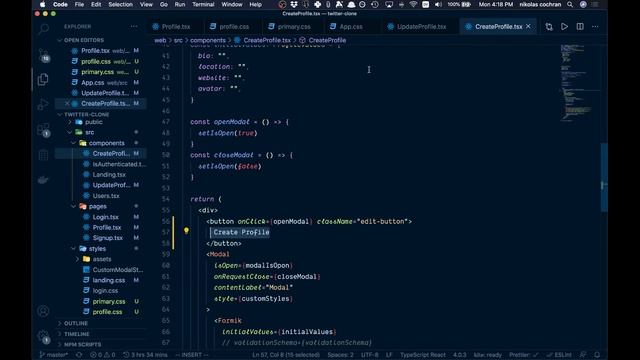This screenshot has width=640, height=360.
Task: Open the errors and warnings count
Action: click(102, 355)
